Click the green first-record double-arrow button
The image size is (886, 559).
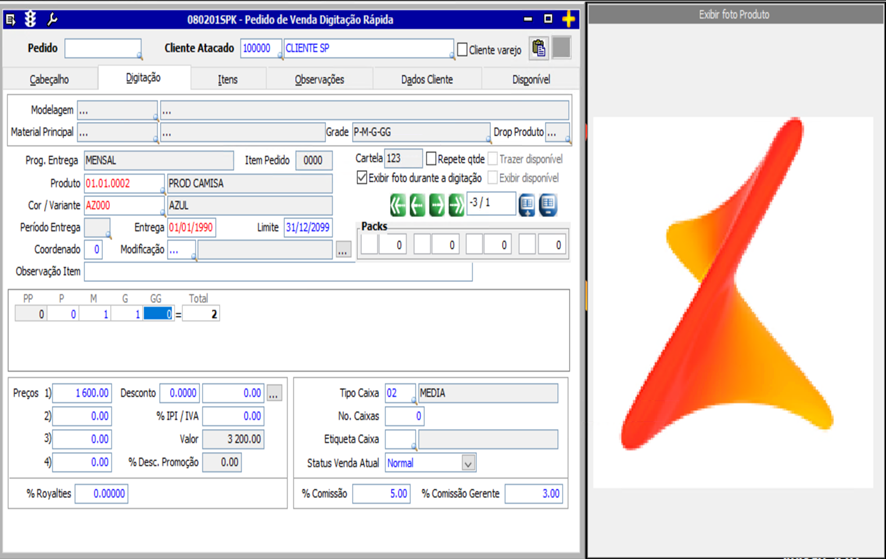pos(398,205)
